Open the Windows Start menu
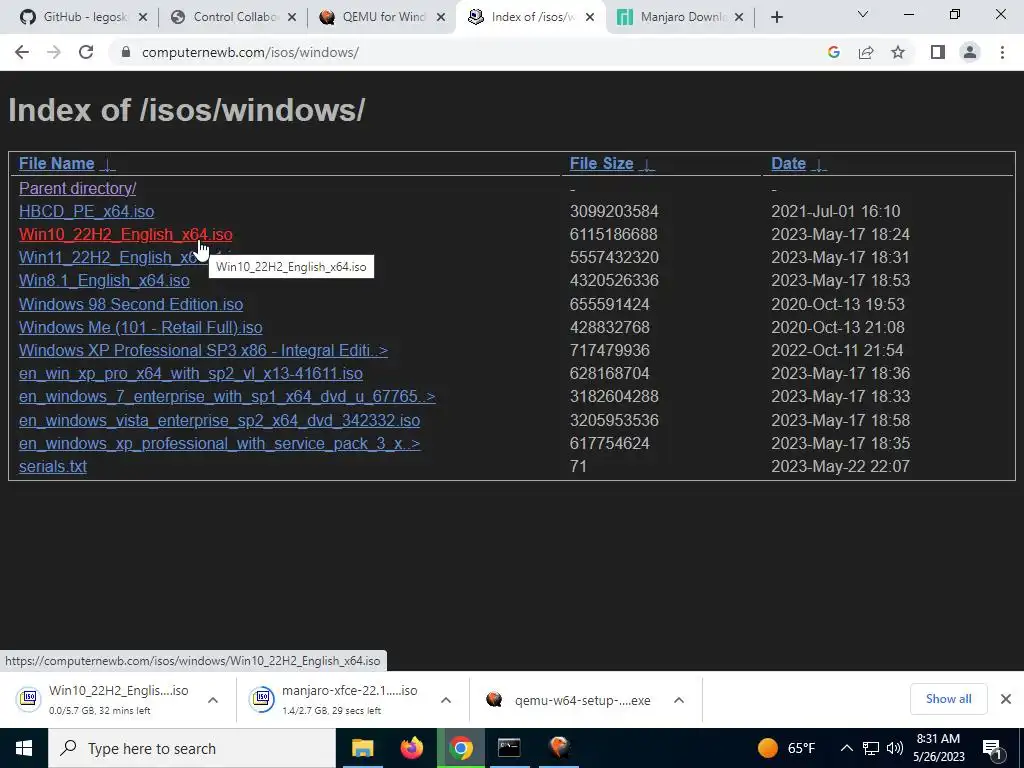 [x=24, y=748]
